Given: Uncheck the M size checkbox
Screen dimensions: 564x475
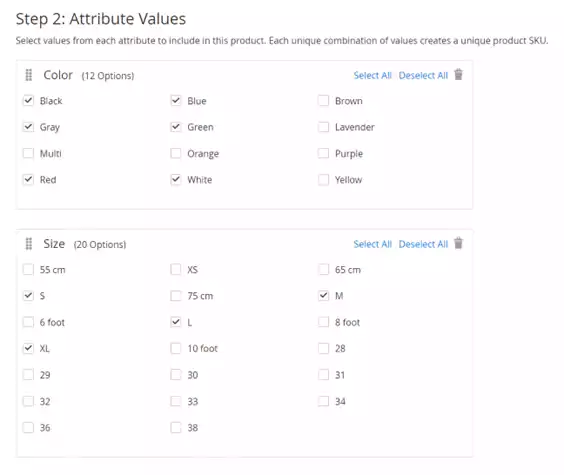Looking at the screenshot, I should [323, 296].
